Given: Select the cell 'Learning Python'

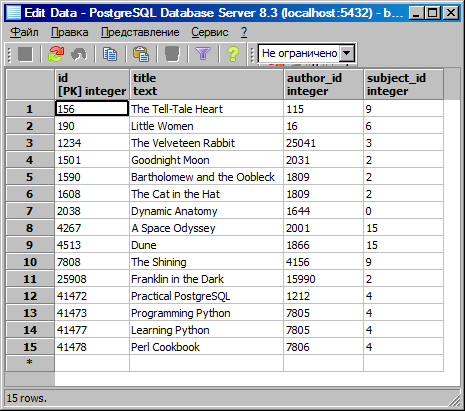Looking at the screenshot, I should click(x=207, y=330).
